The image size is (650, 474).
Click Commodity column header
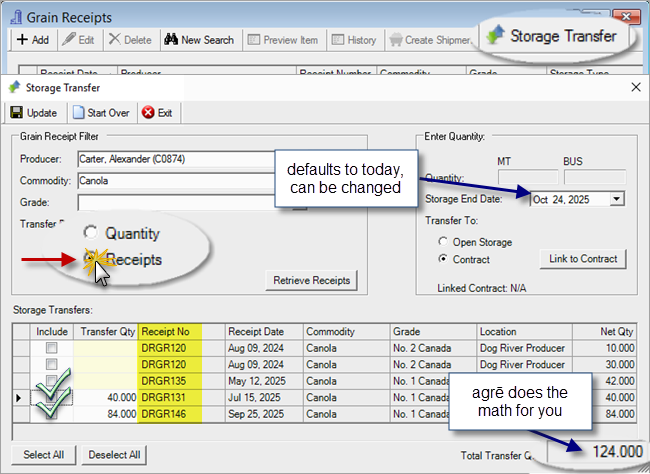click(347, 332)
